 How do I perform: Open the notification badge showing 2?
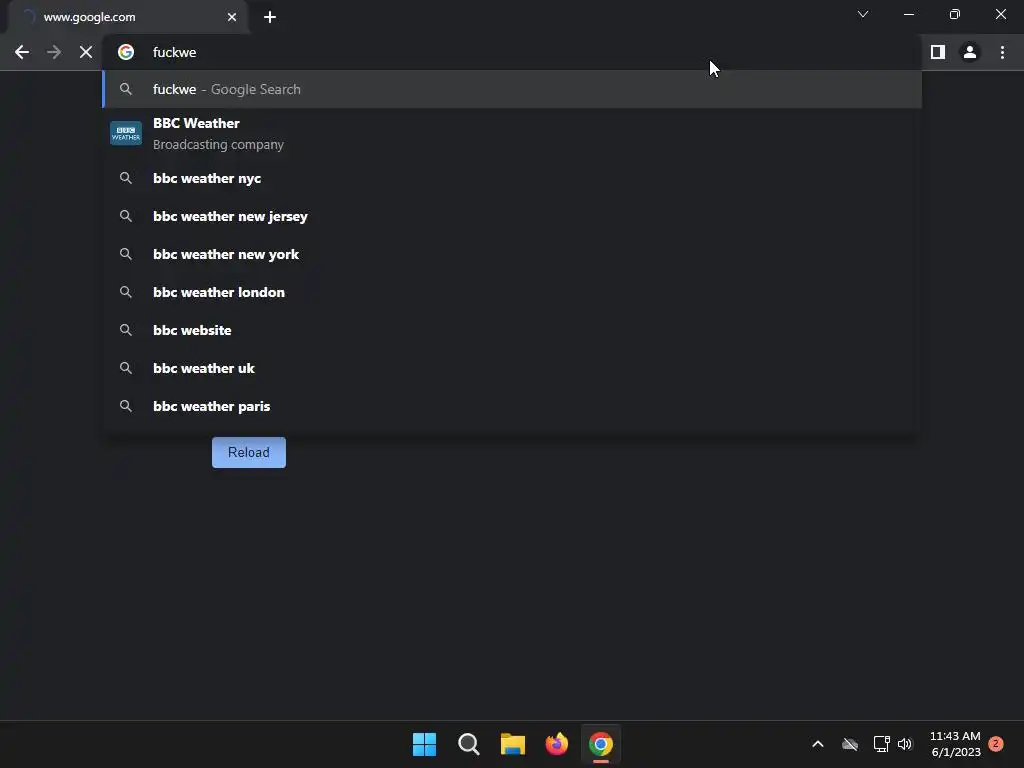tap(996, 744)
